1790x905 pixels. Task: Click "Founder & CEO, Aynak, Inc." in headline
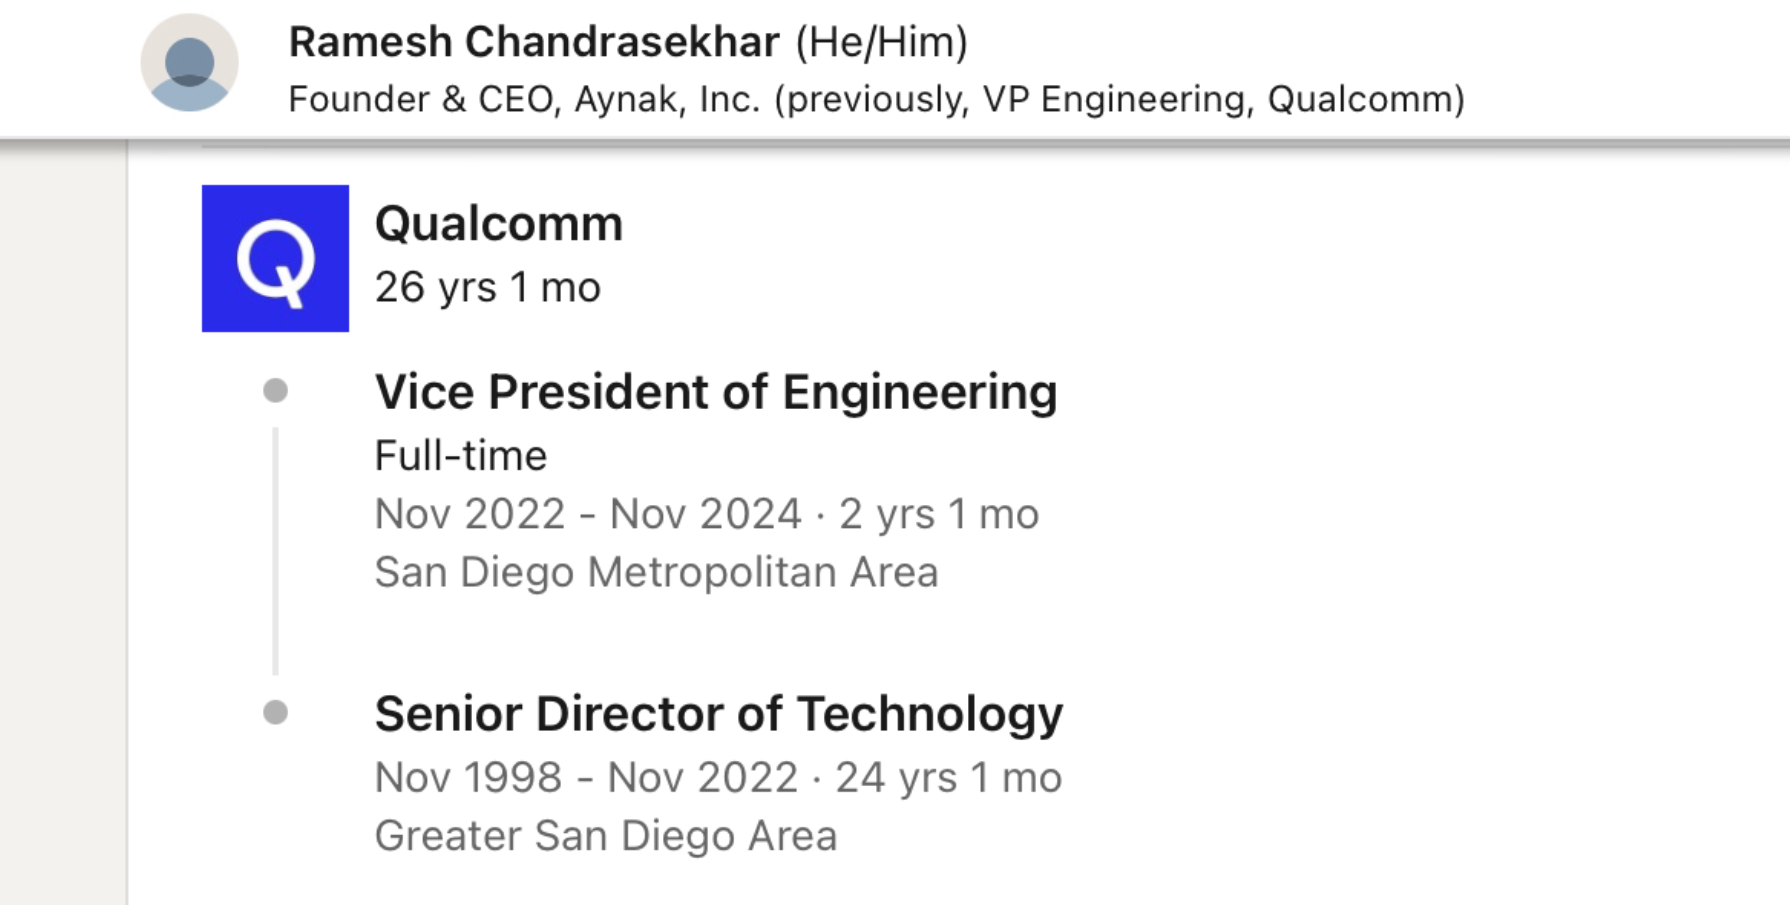tap(524, 99)
